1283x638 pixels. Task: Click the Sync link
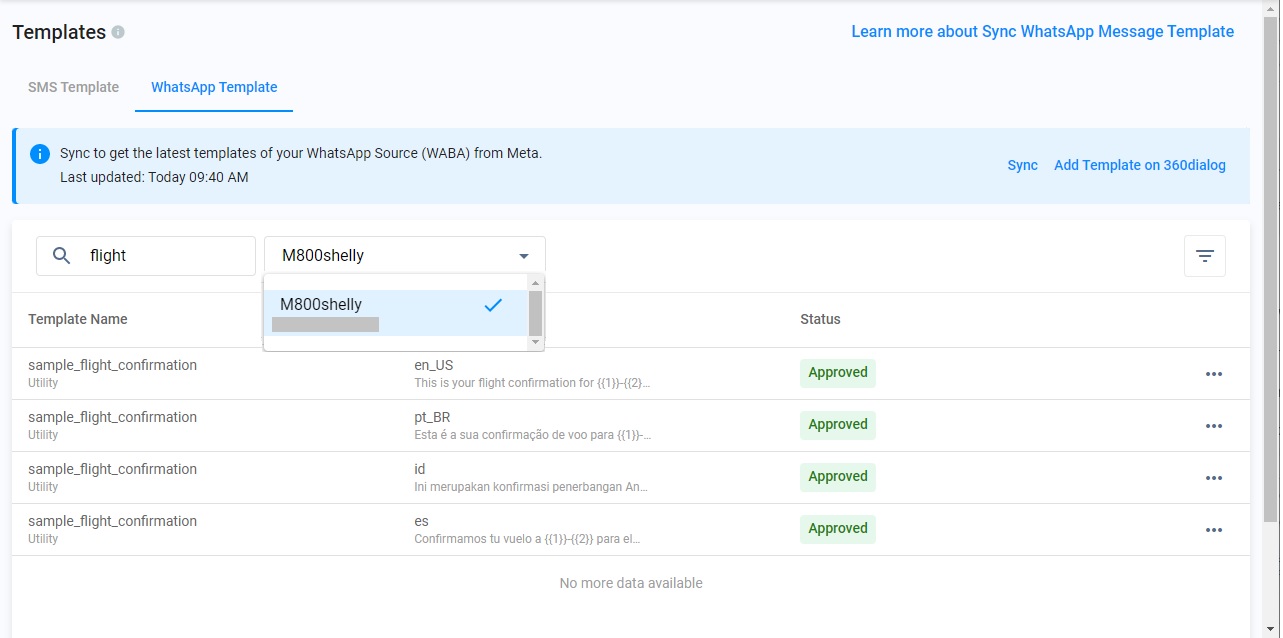pos(1022,165)
